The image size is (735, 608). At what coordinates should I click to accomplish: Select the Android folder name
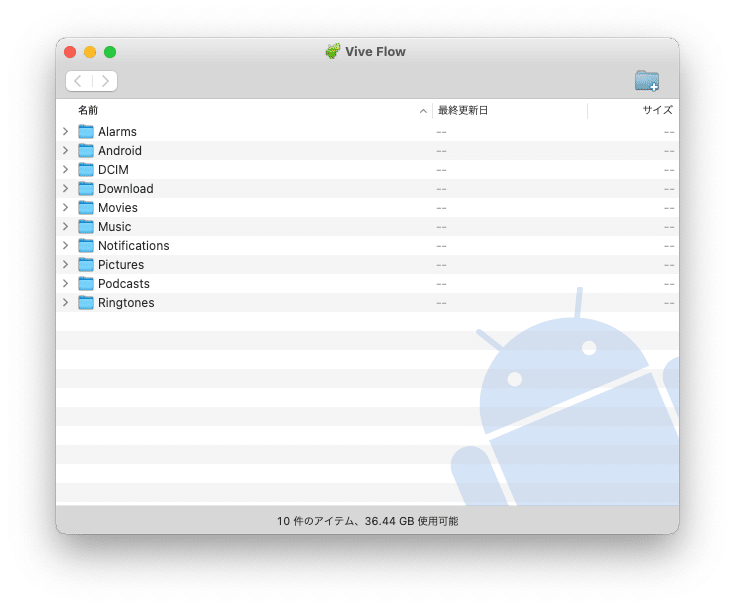coord(120,150)
